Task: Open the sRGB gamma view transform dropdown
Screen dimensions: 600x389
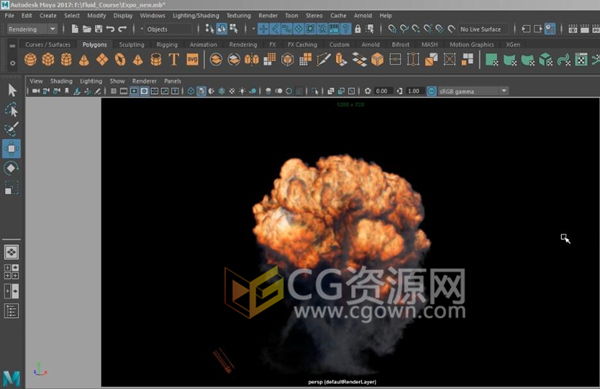Action: point(473,91)
